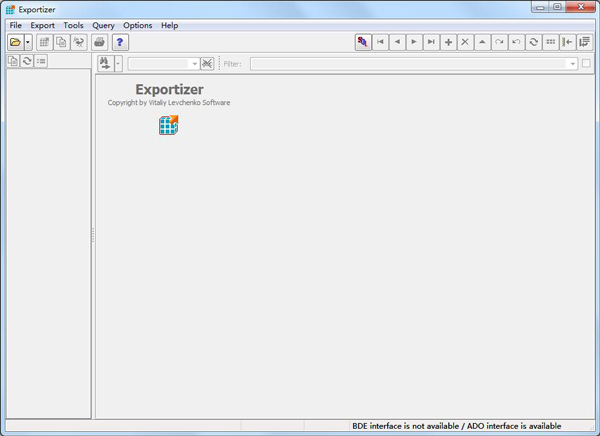Open the Tools menu
600x436 pixels.
click(x=73, y=26)
